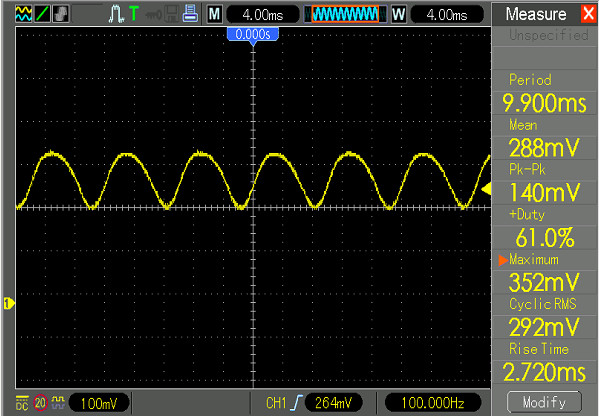Image resolution: width=599 pixels, height=416 pixels.
Task: Close the Measure panel
Action: pos(588,14)
